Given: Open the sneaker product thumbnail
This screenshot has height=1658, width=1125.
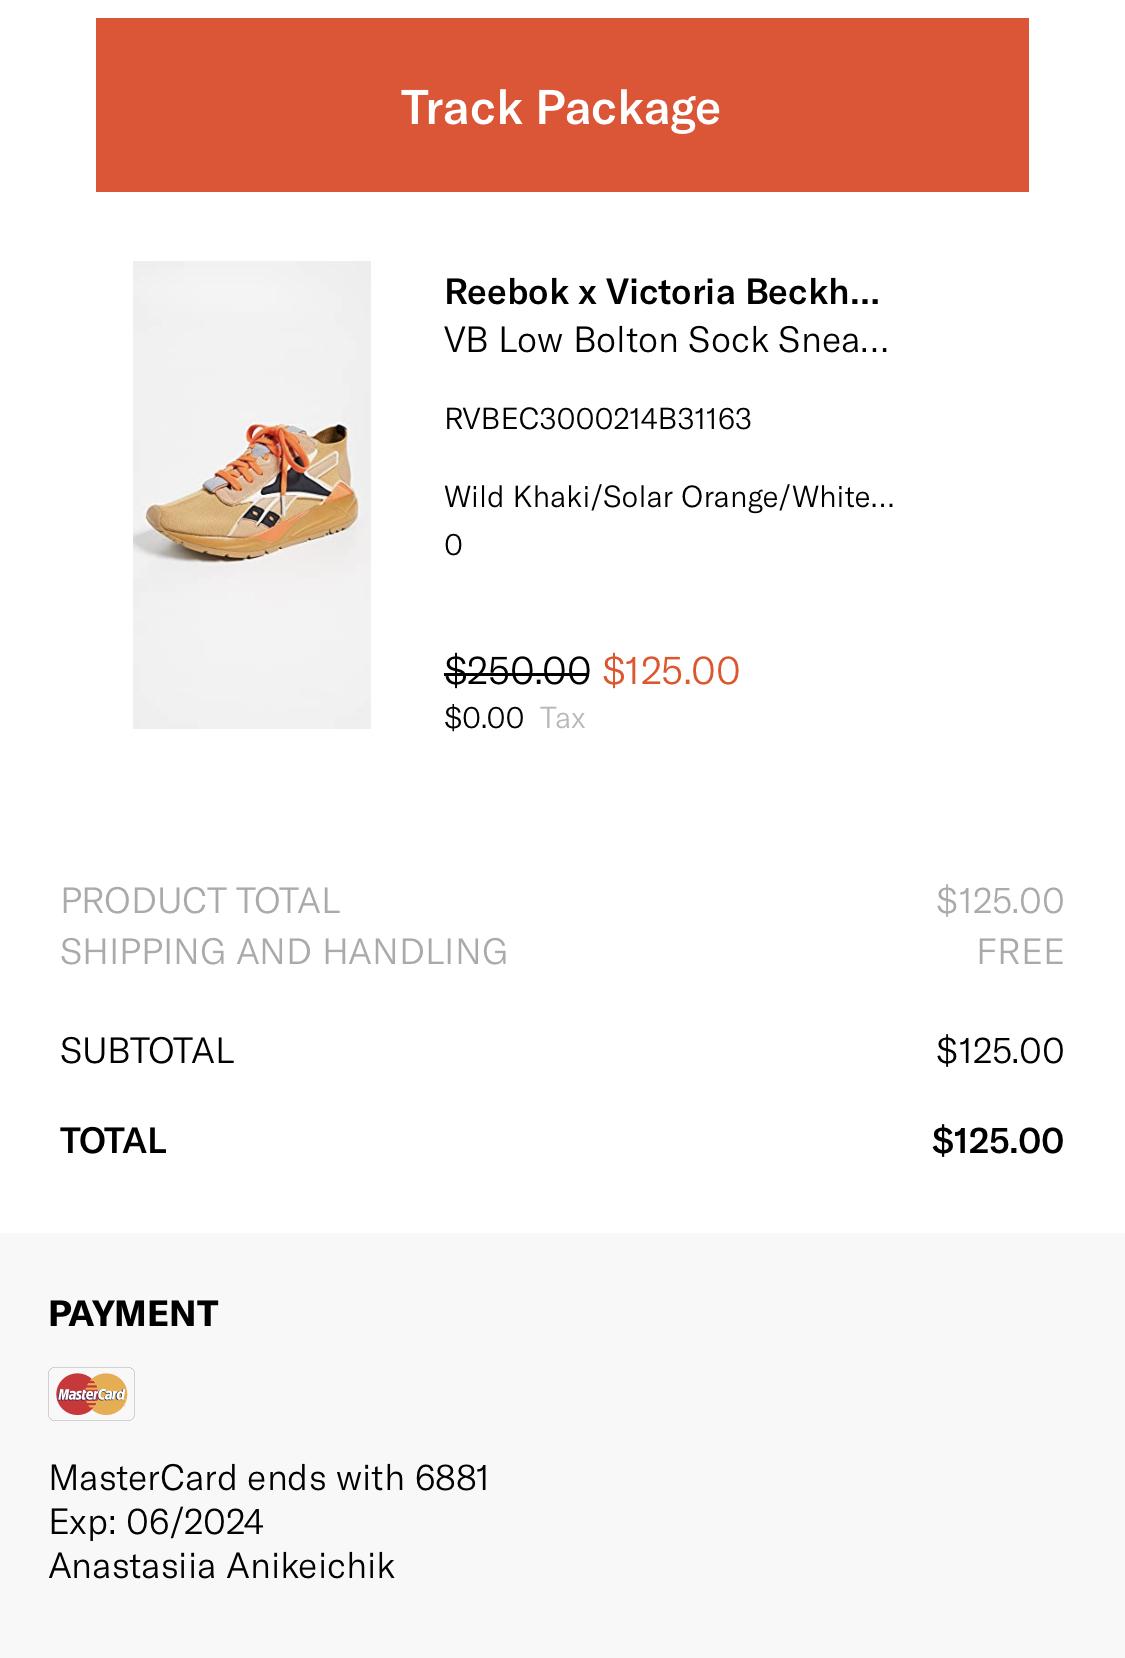Looking at the screenshot, I should (x=252, y=494).
